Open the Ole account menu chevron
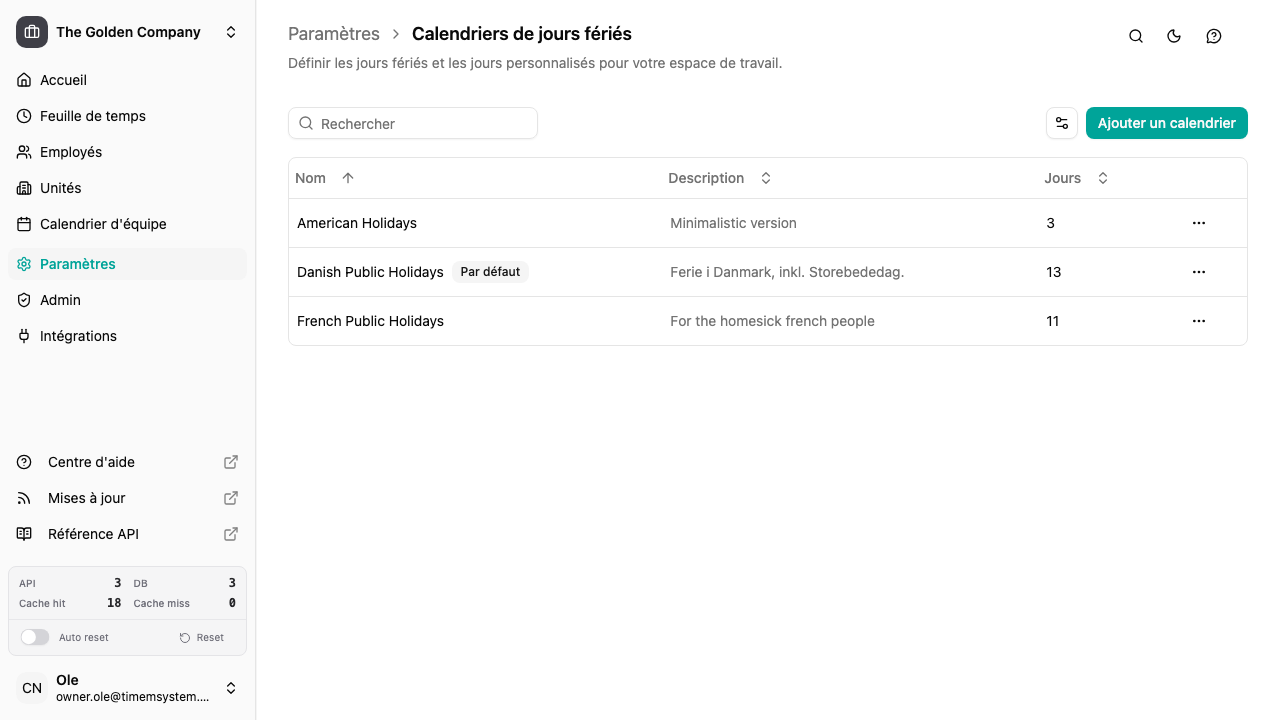 click(231, 688)
